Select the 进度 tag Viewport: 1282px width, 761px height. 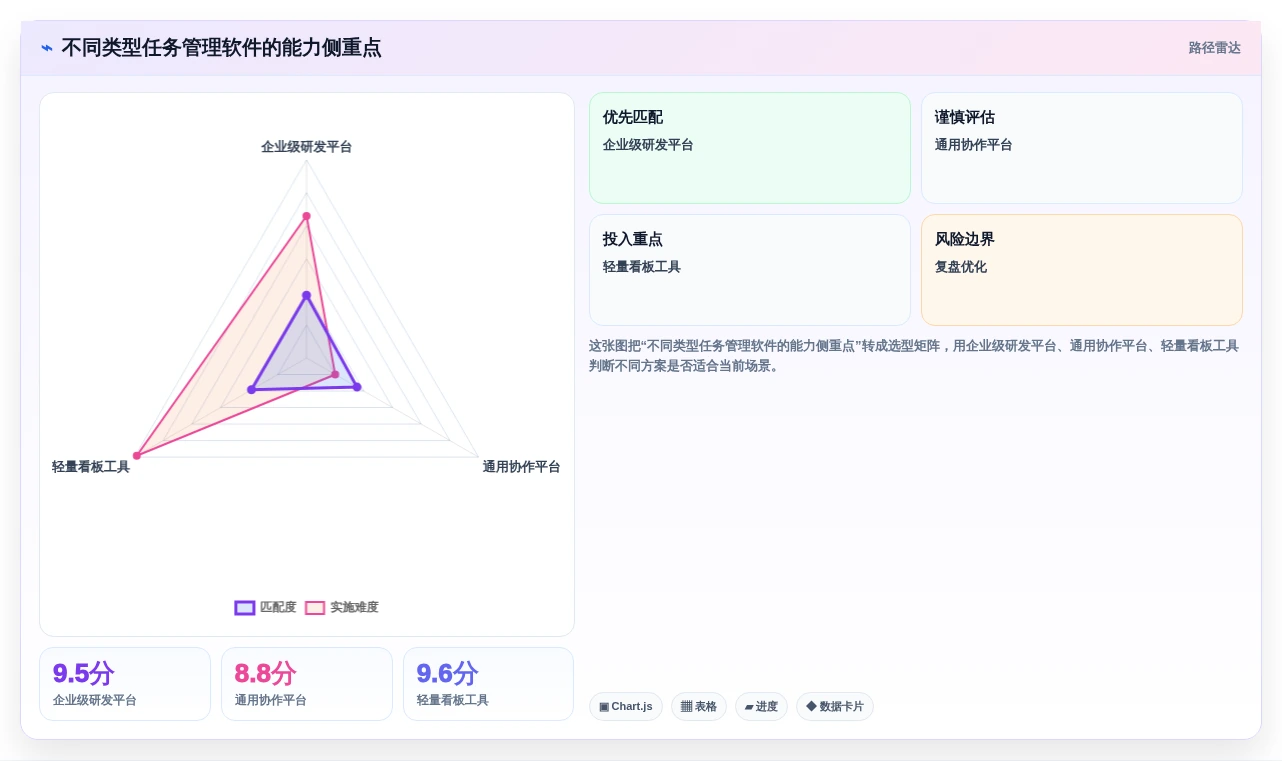pos(761,706)
